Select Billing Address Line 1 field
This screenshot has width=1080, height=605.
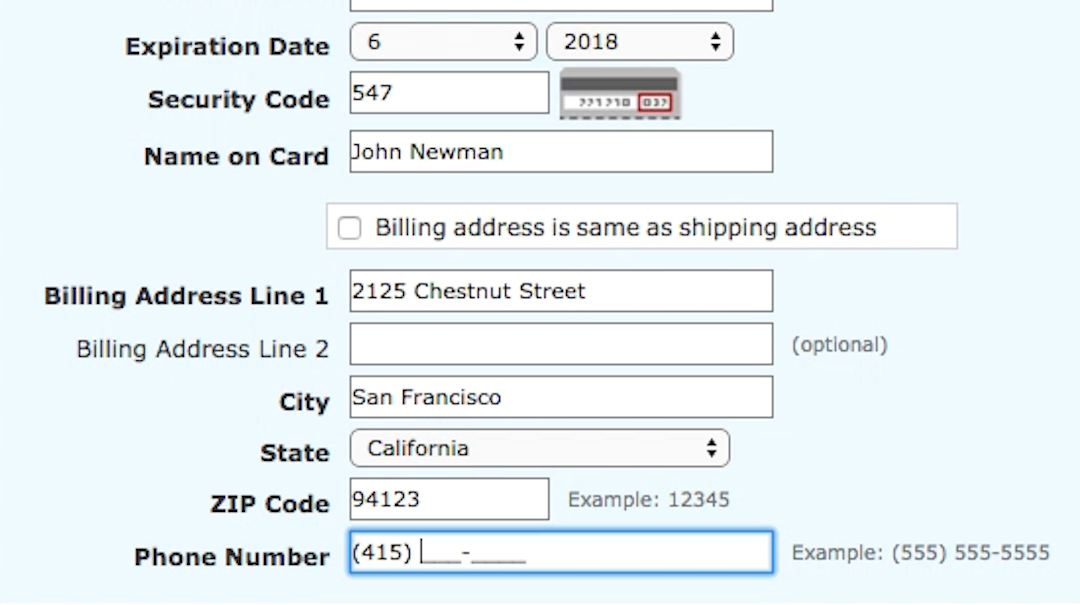[x=560, y=291]
